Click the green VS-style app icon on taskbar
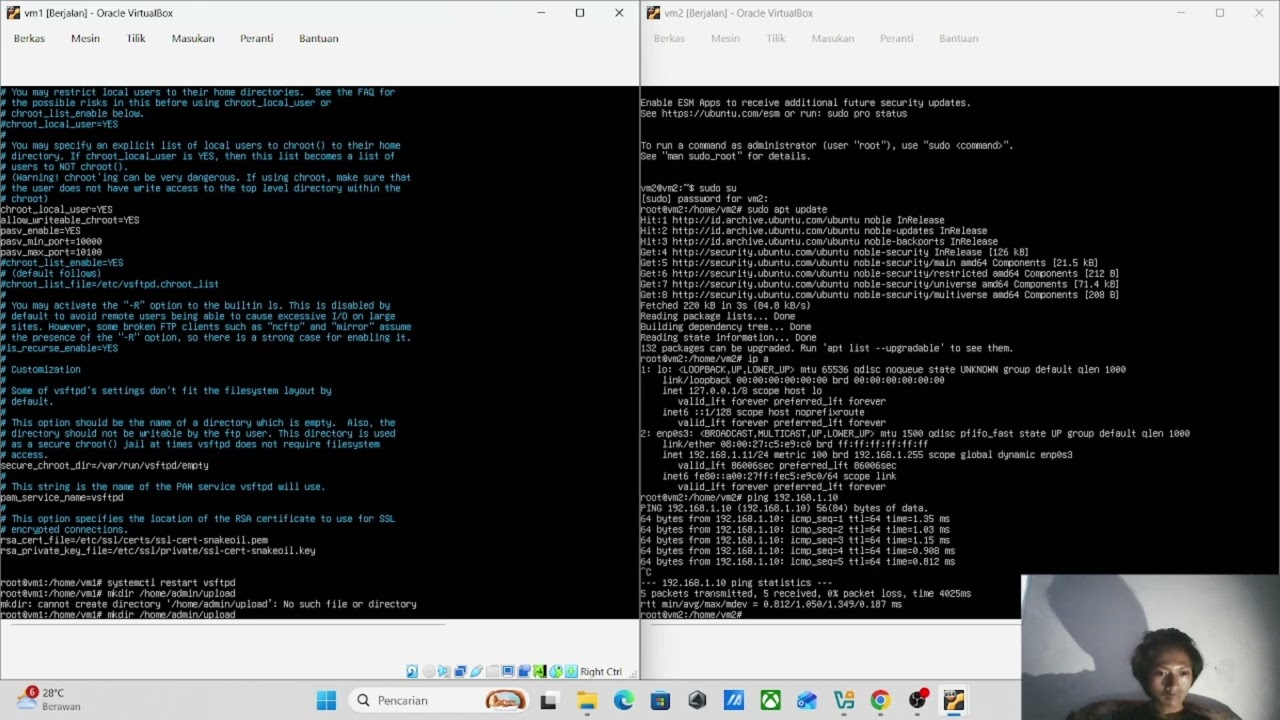 coord(844,701)
